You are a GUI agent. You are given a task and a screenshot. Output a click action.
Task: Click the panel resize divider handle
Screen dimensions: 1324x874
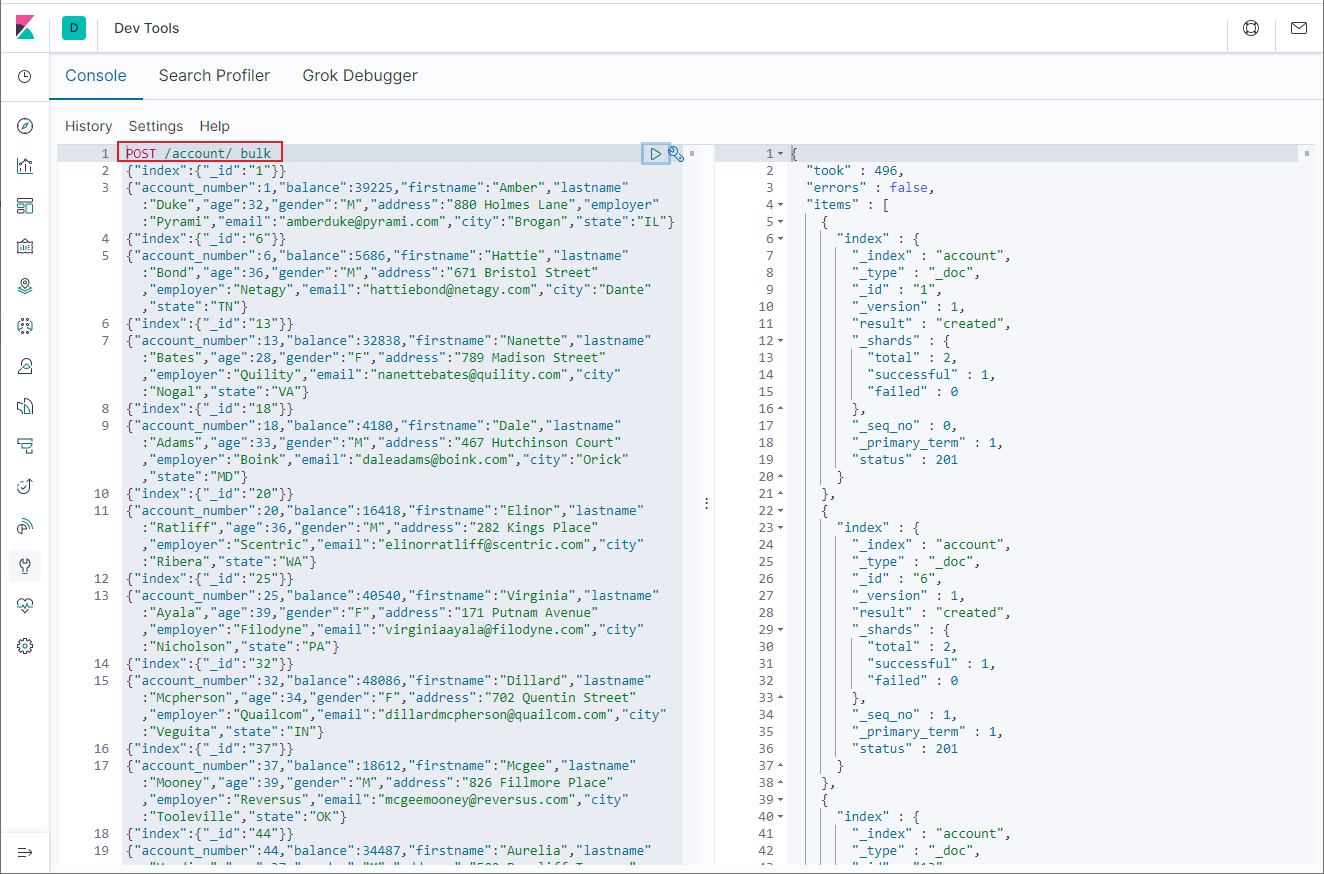(x=707, y=504)
